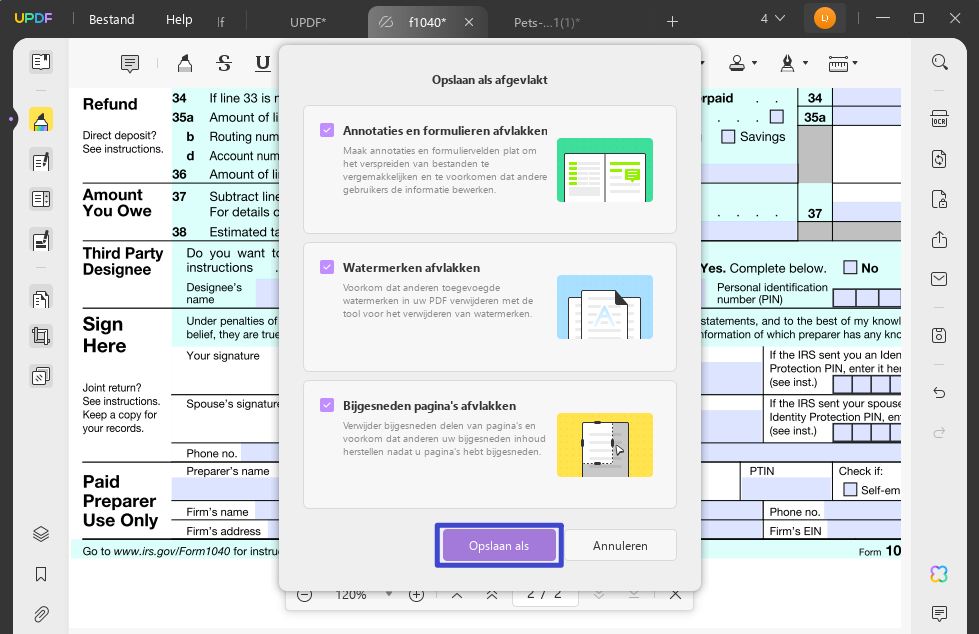Screen dimensions: 979x634
Task: Click the PTIN field in Paid Preparer
Action: tap(786, 488)
